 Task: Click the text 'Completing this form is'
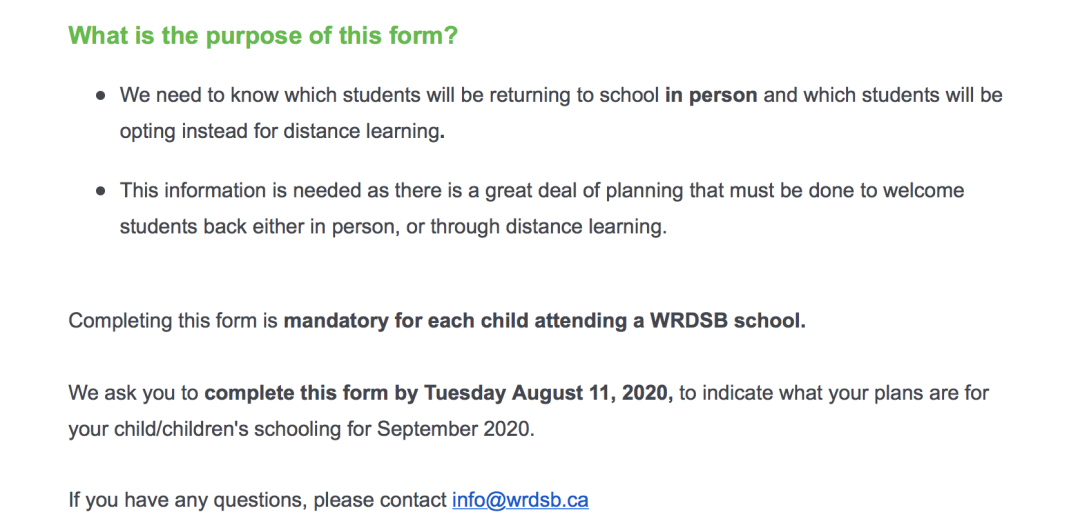pos(173,321)
